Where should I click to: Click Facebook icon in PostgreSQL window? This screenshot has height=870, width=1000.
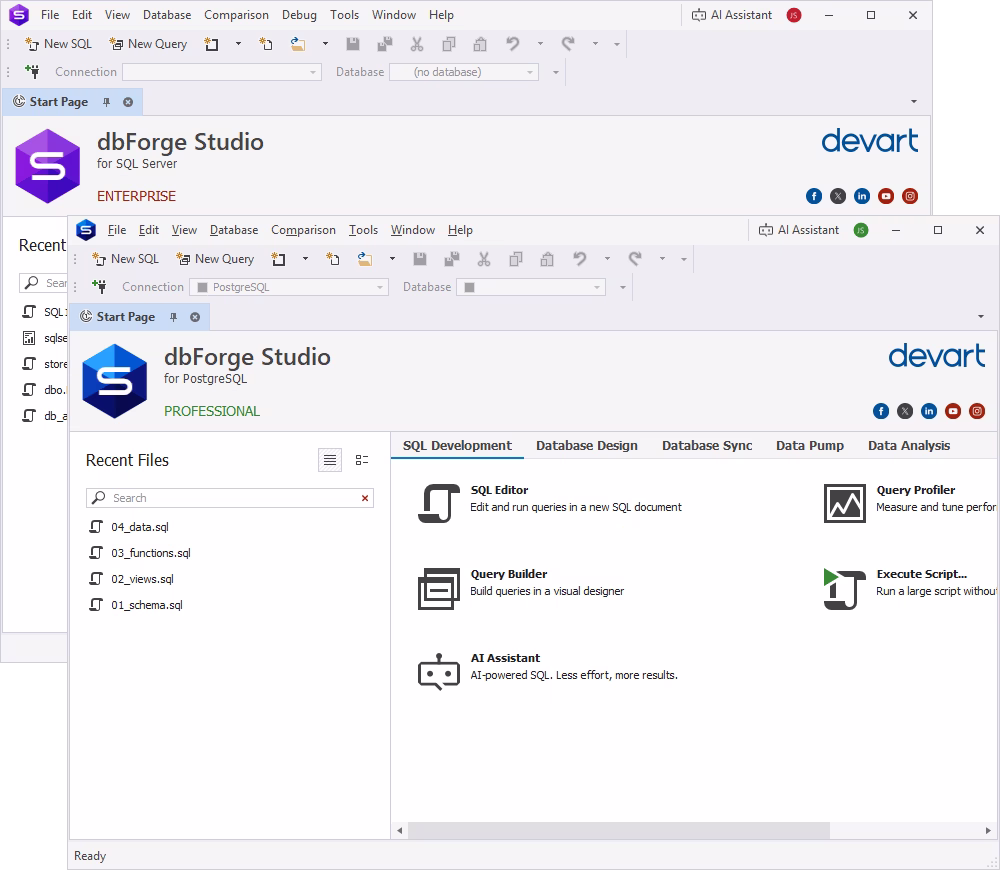881,411
